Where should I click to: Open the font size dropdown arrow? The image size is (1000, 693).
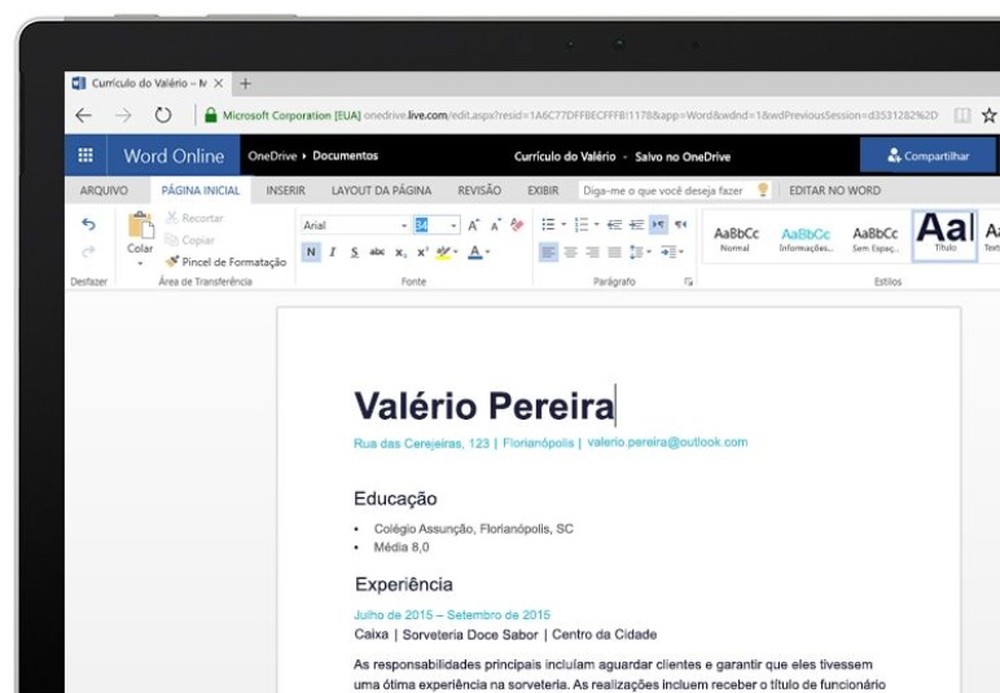pyautogui.click(x=453, y=226)
